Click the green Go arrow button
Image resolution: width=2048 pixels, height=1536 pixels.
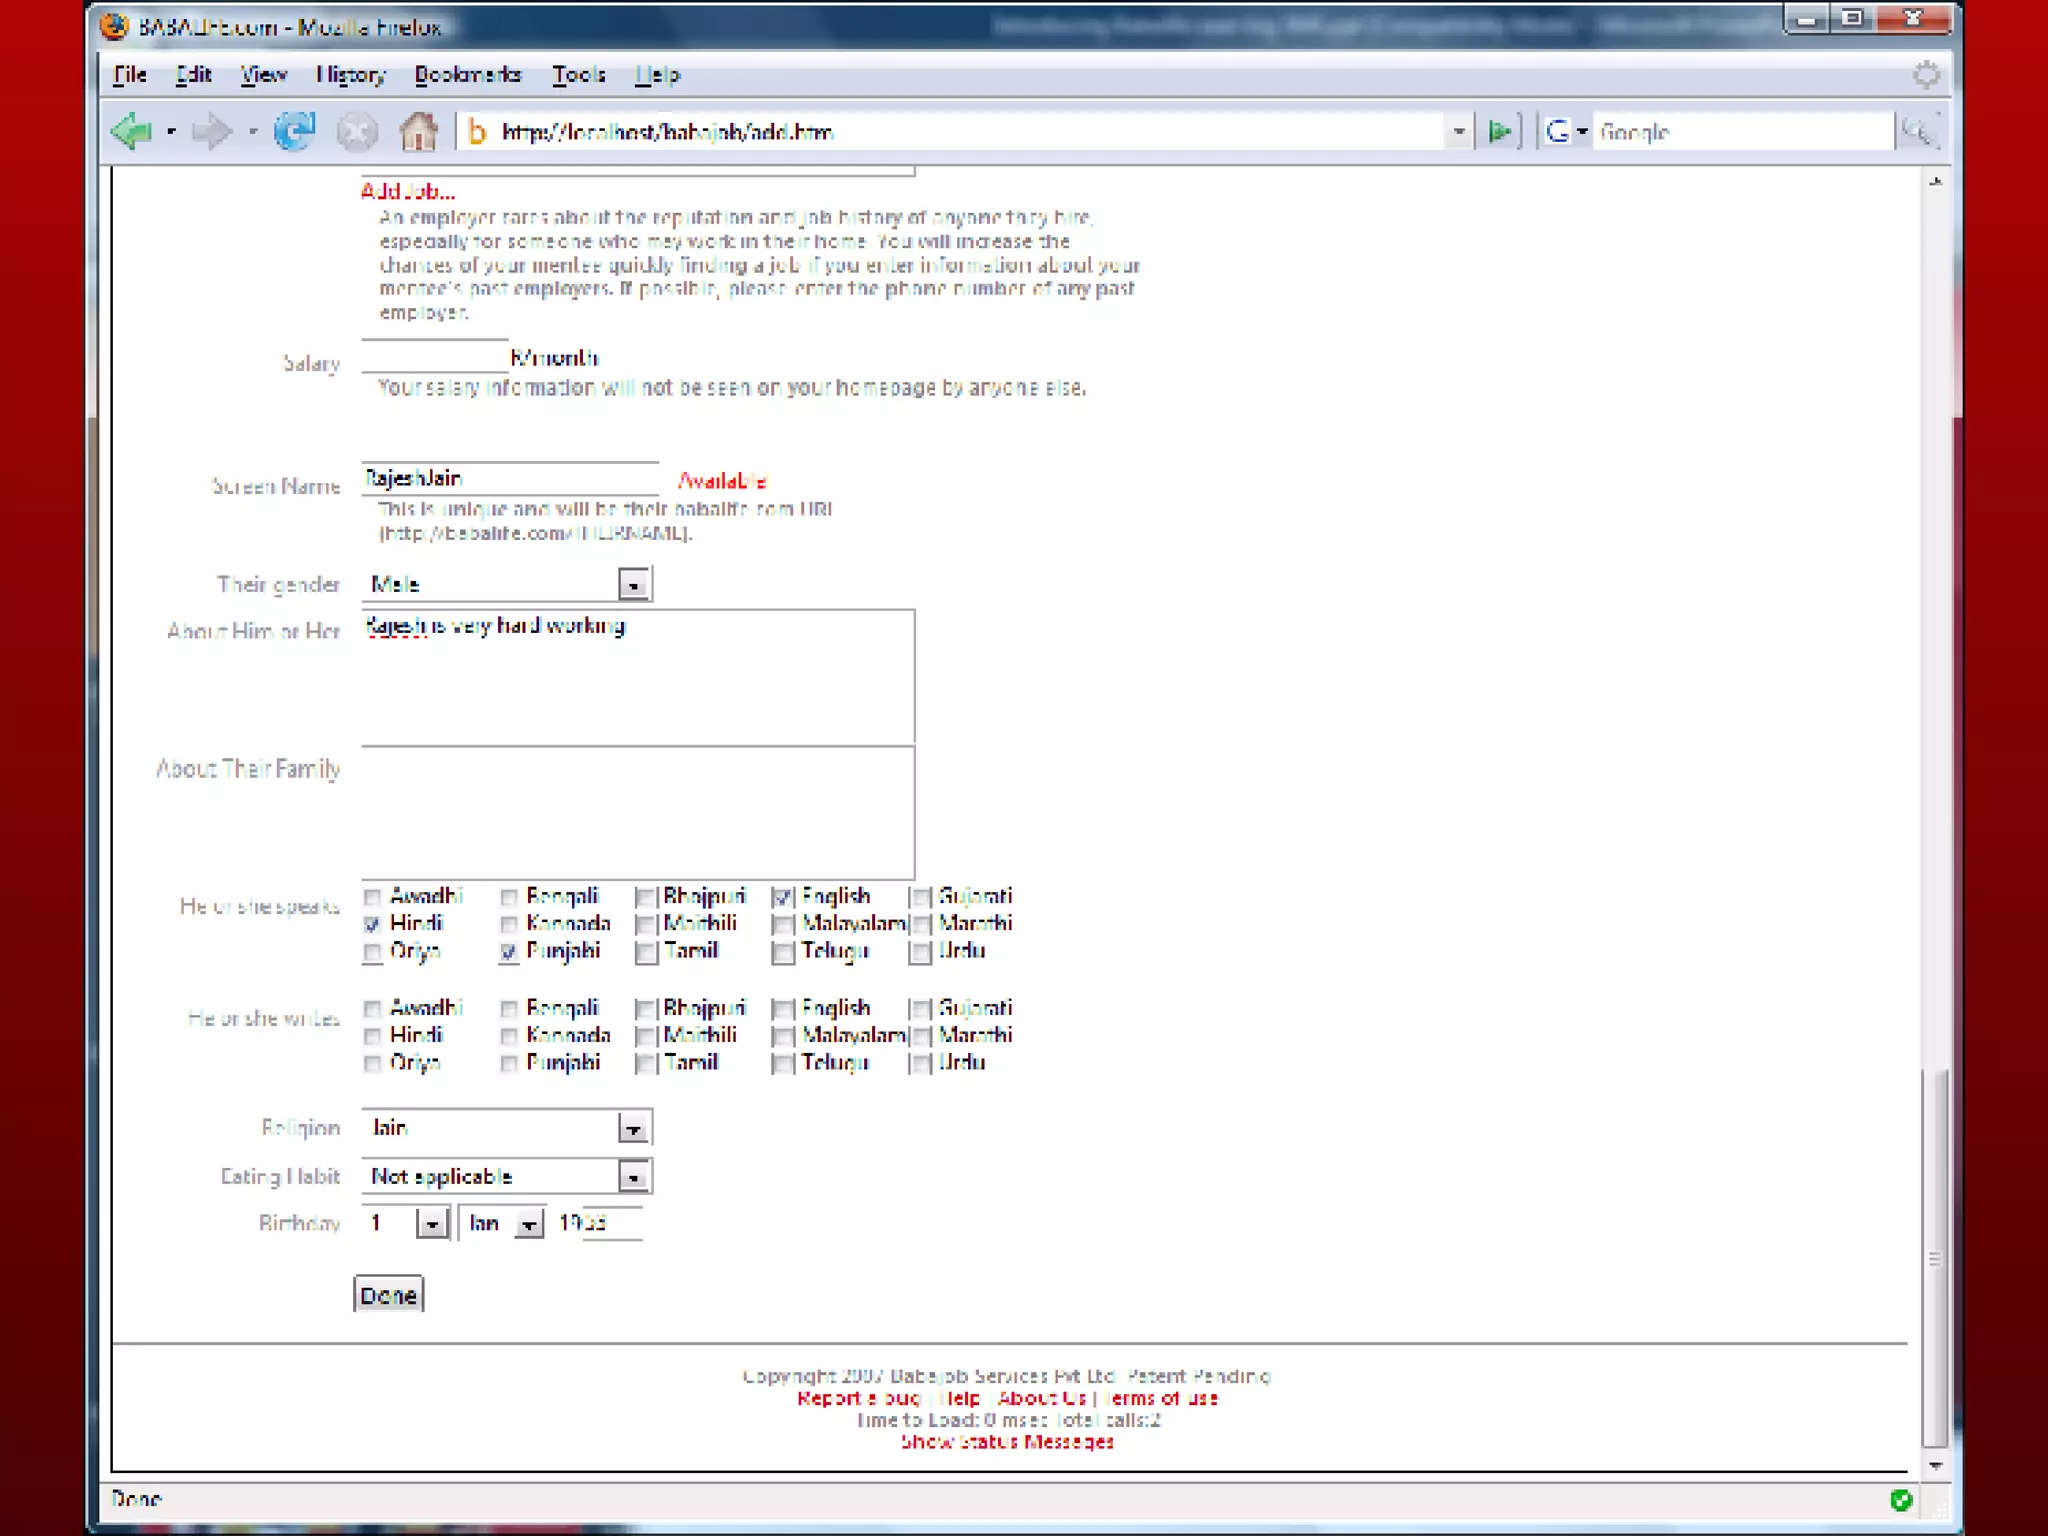(x=1500, y=132)
